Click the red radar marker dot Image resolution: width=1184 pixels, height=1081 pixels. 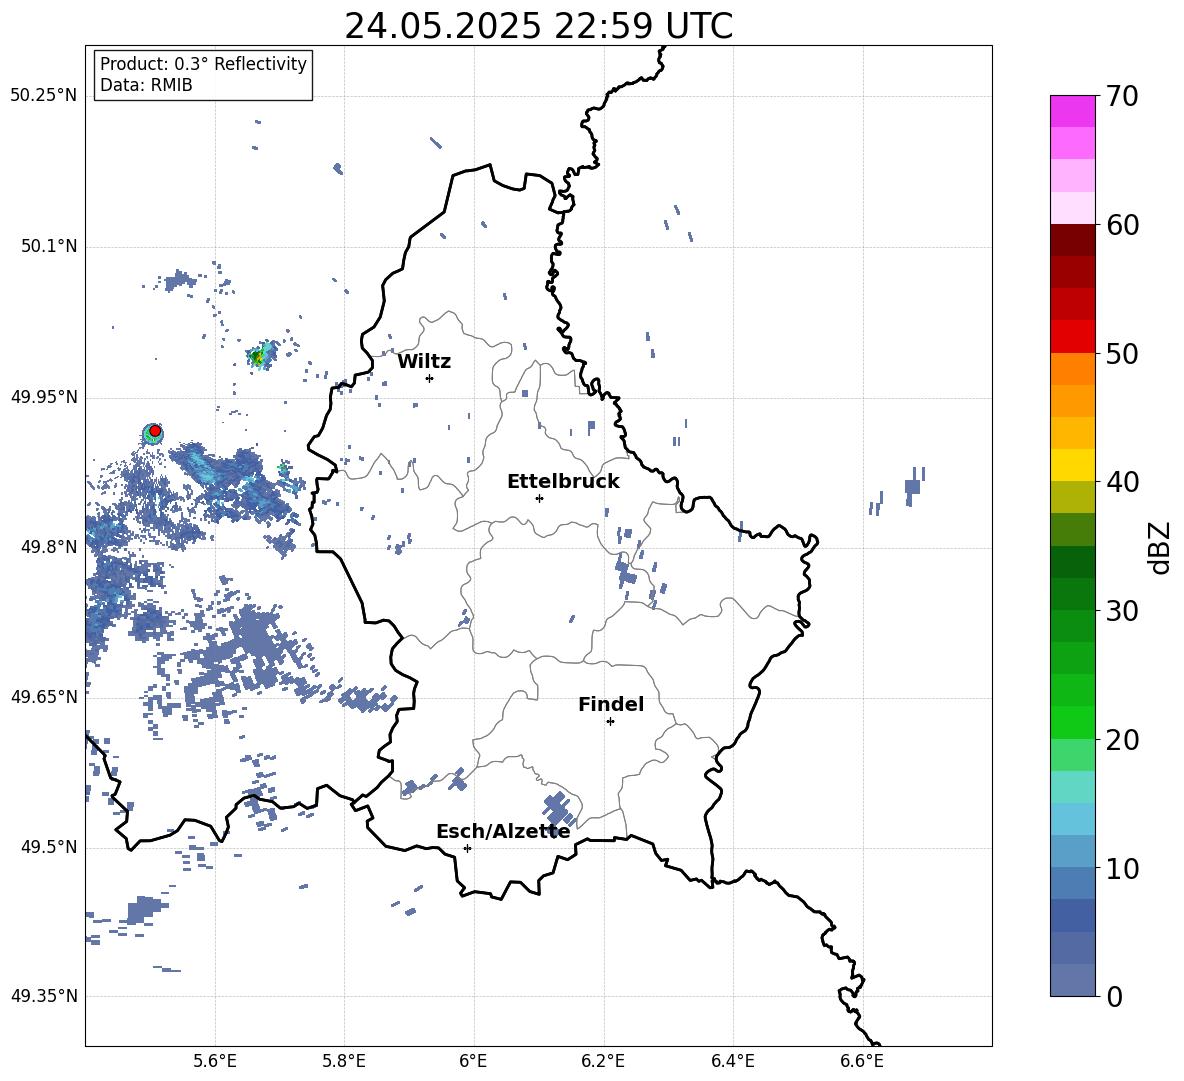coord(154,431)
